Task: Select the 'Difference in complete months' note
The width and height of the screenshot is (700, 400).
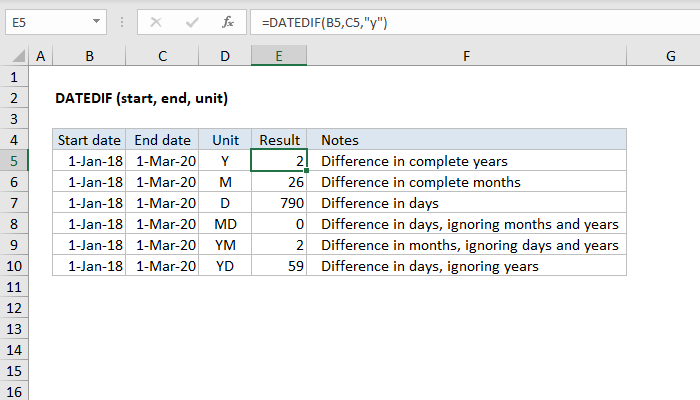Action: pos(420,182)
